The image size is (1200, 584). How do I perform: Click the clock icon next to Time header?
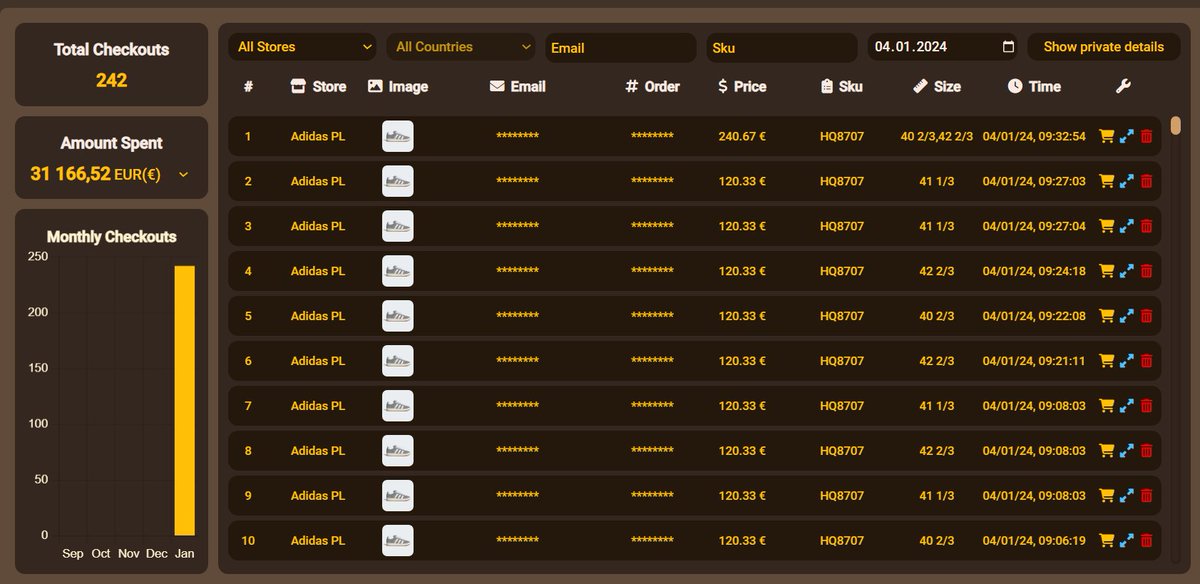point(1013,86)
